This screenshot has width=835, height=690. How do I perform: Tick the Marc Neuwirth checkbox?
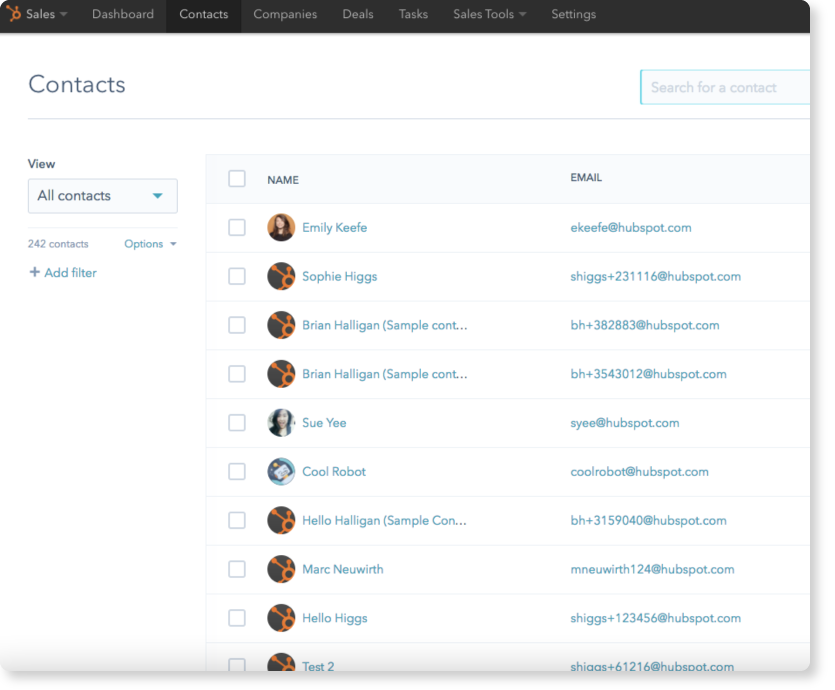pyautogui.click(x=237, y=569)
